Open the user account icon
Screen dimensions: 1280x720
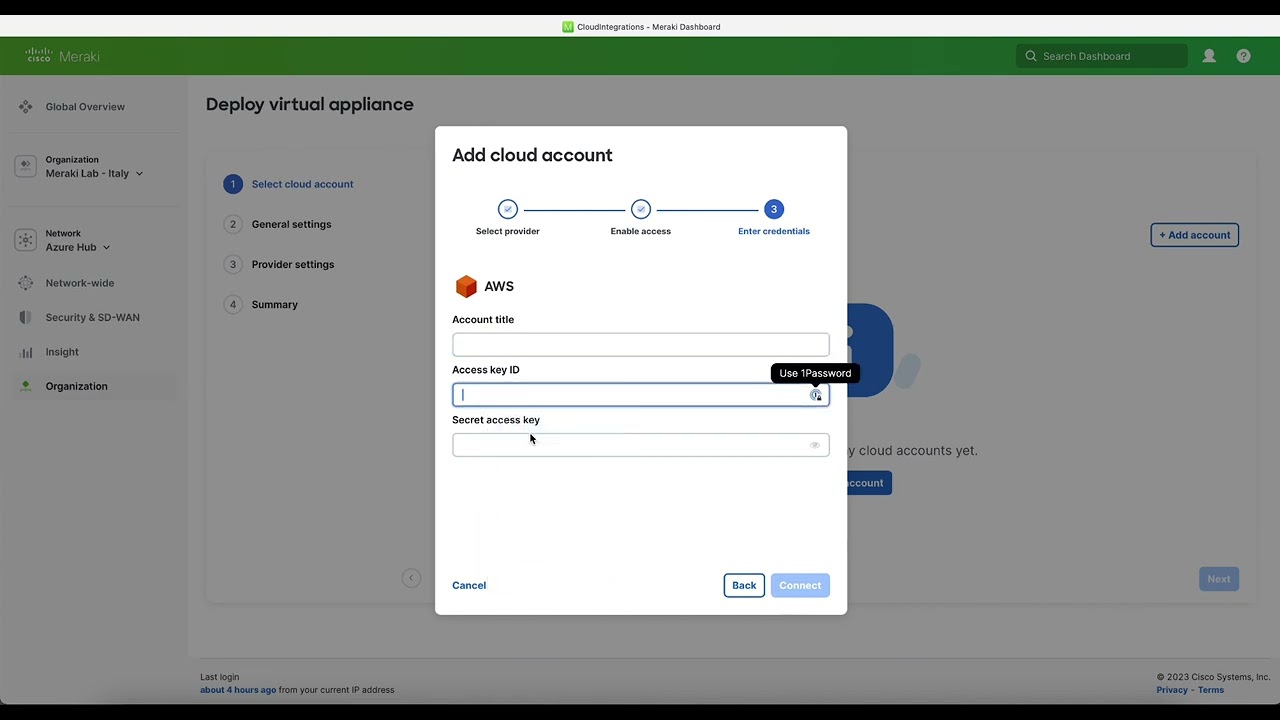click(x=1209, y=56)
